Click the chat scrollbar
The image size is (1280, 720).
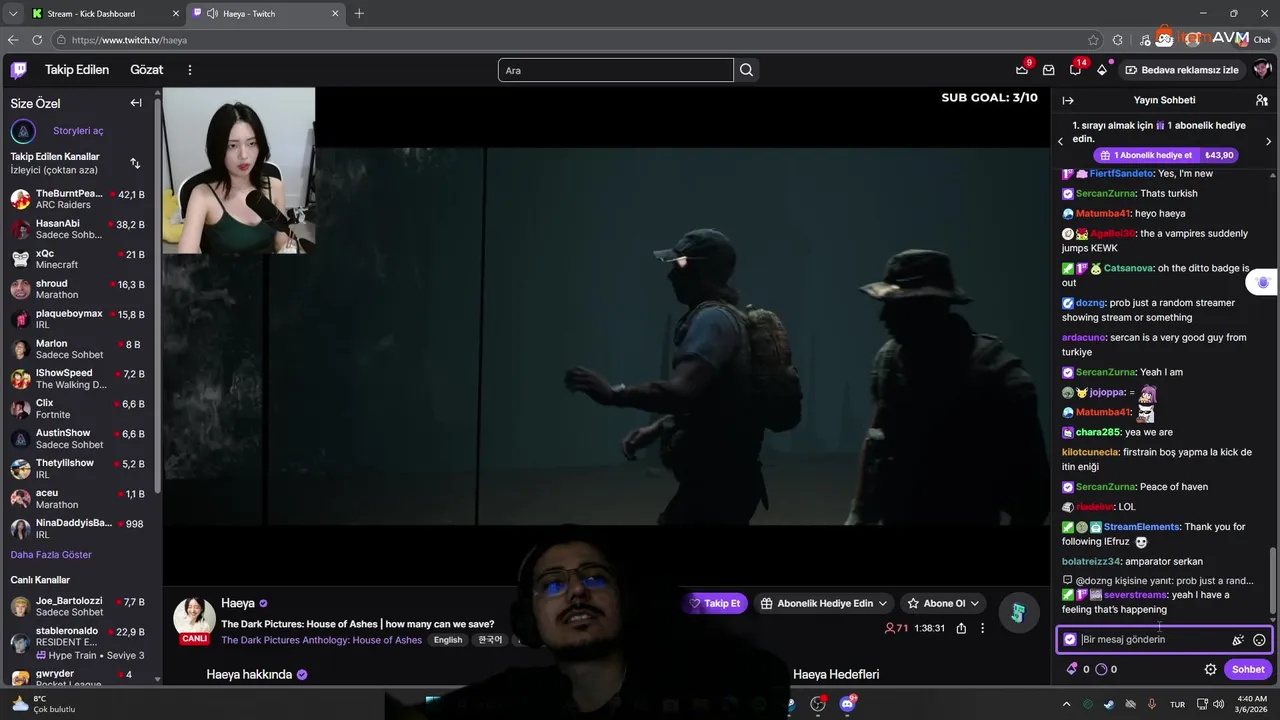(1273, 580)
